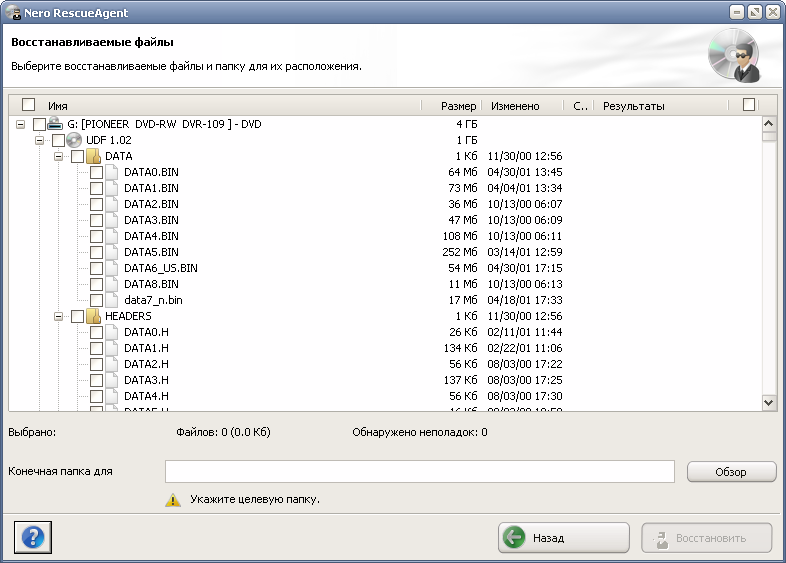Click the date 03/14/01 12:59
The height and width of the screenshot is (563, 786).
pos(525,252)
